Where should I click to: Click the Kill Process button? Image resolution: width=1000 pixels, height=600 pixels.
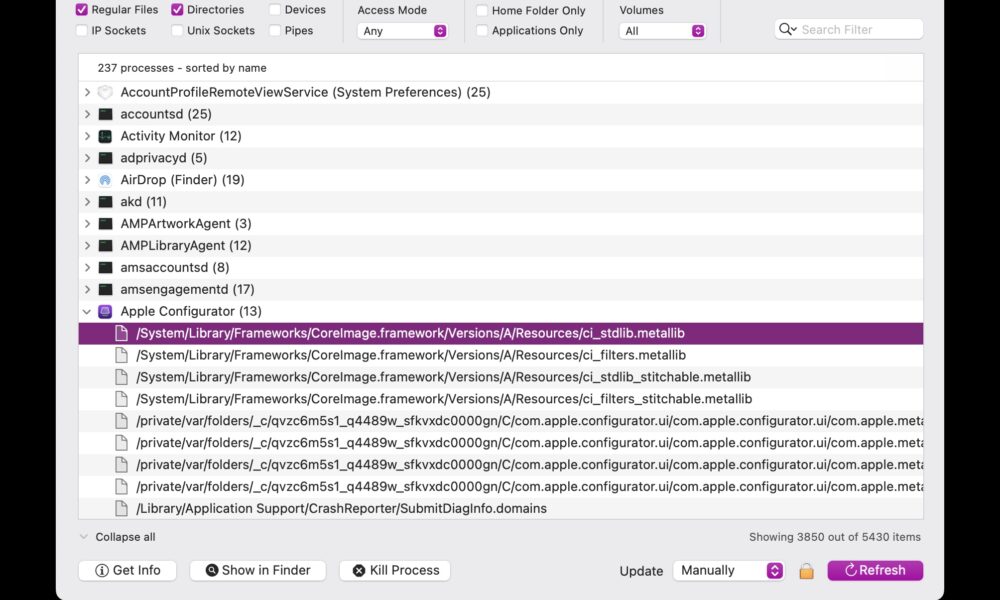pyautogui.click(x=395, y=571)
